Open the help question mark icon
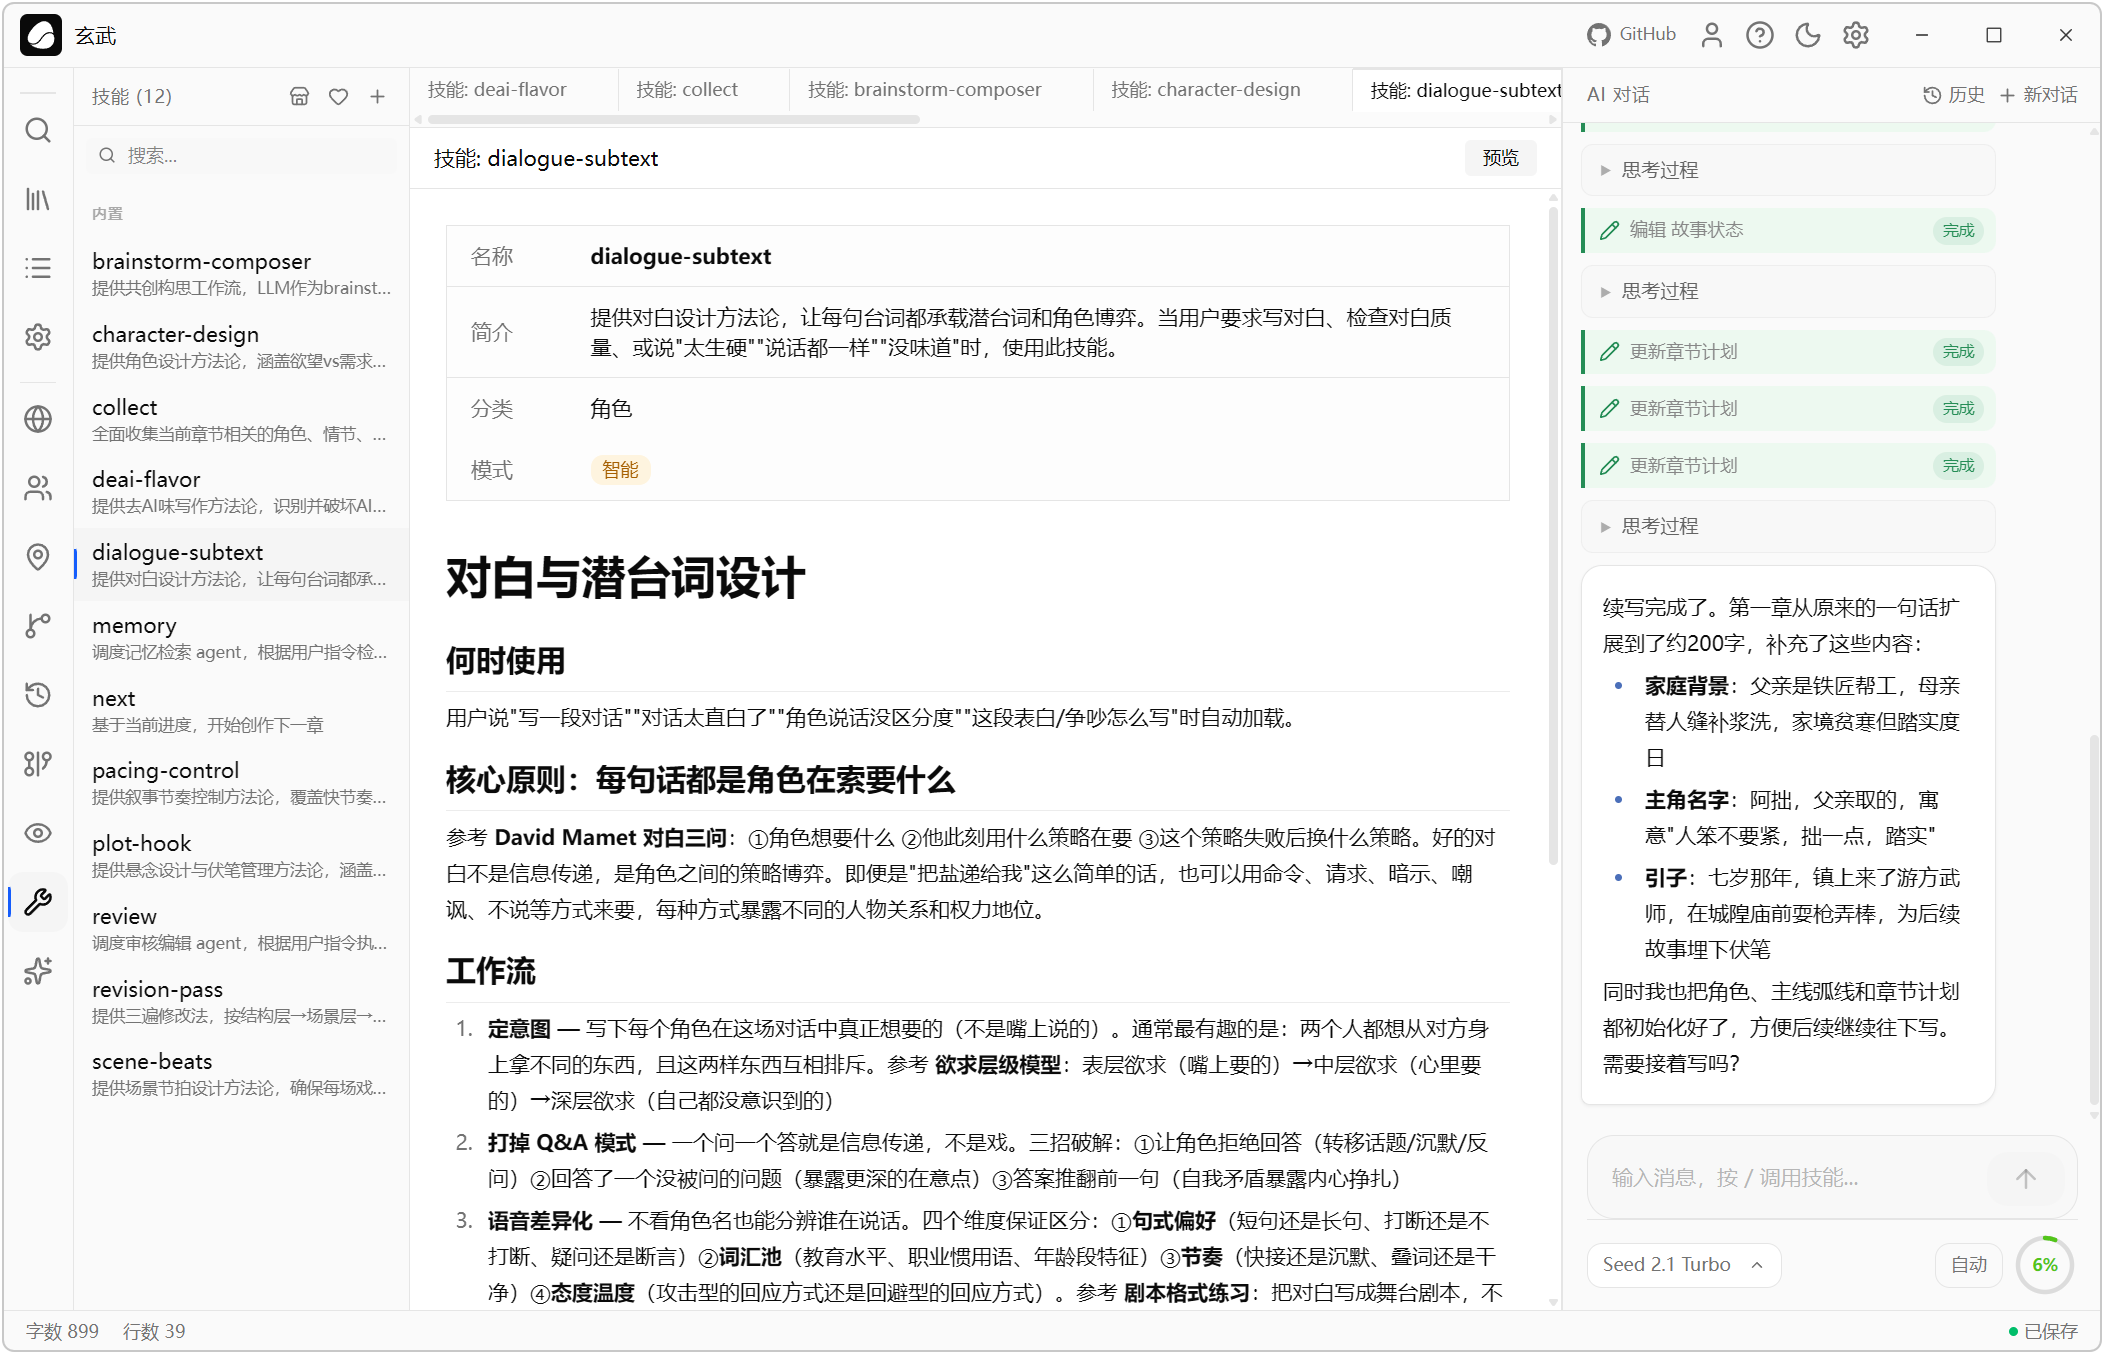Image resolution: width=2104 pixels, height=1353 pixels. tap(1760, 35)
